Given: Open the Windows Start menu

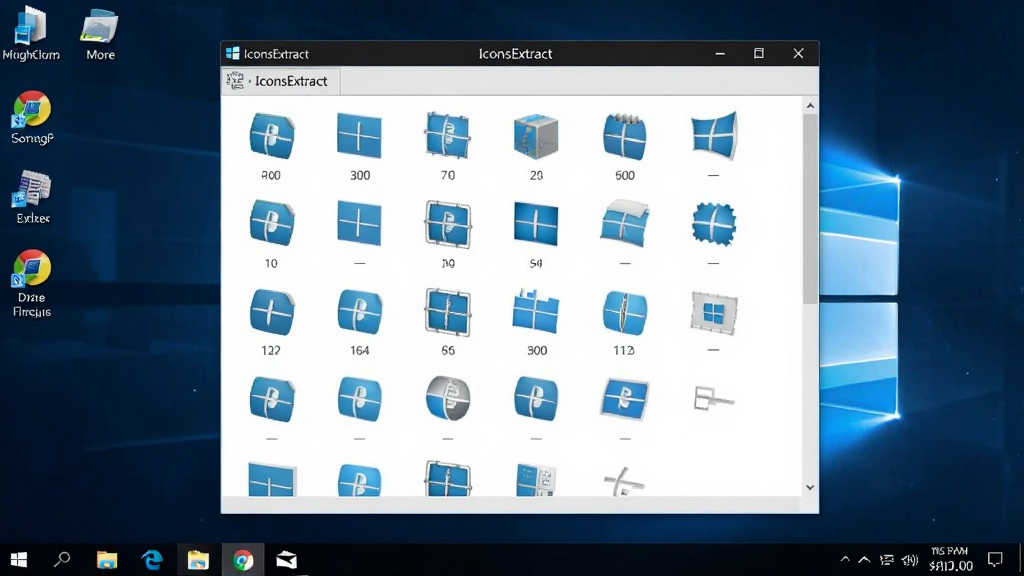Looking at the screenshot, I should 19,560.
